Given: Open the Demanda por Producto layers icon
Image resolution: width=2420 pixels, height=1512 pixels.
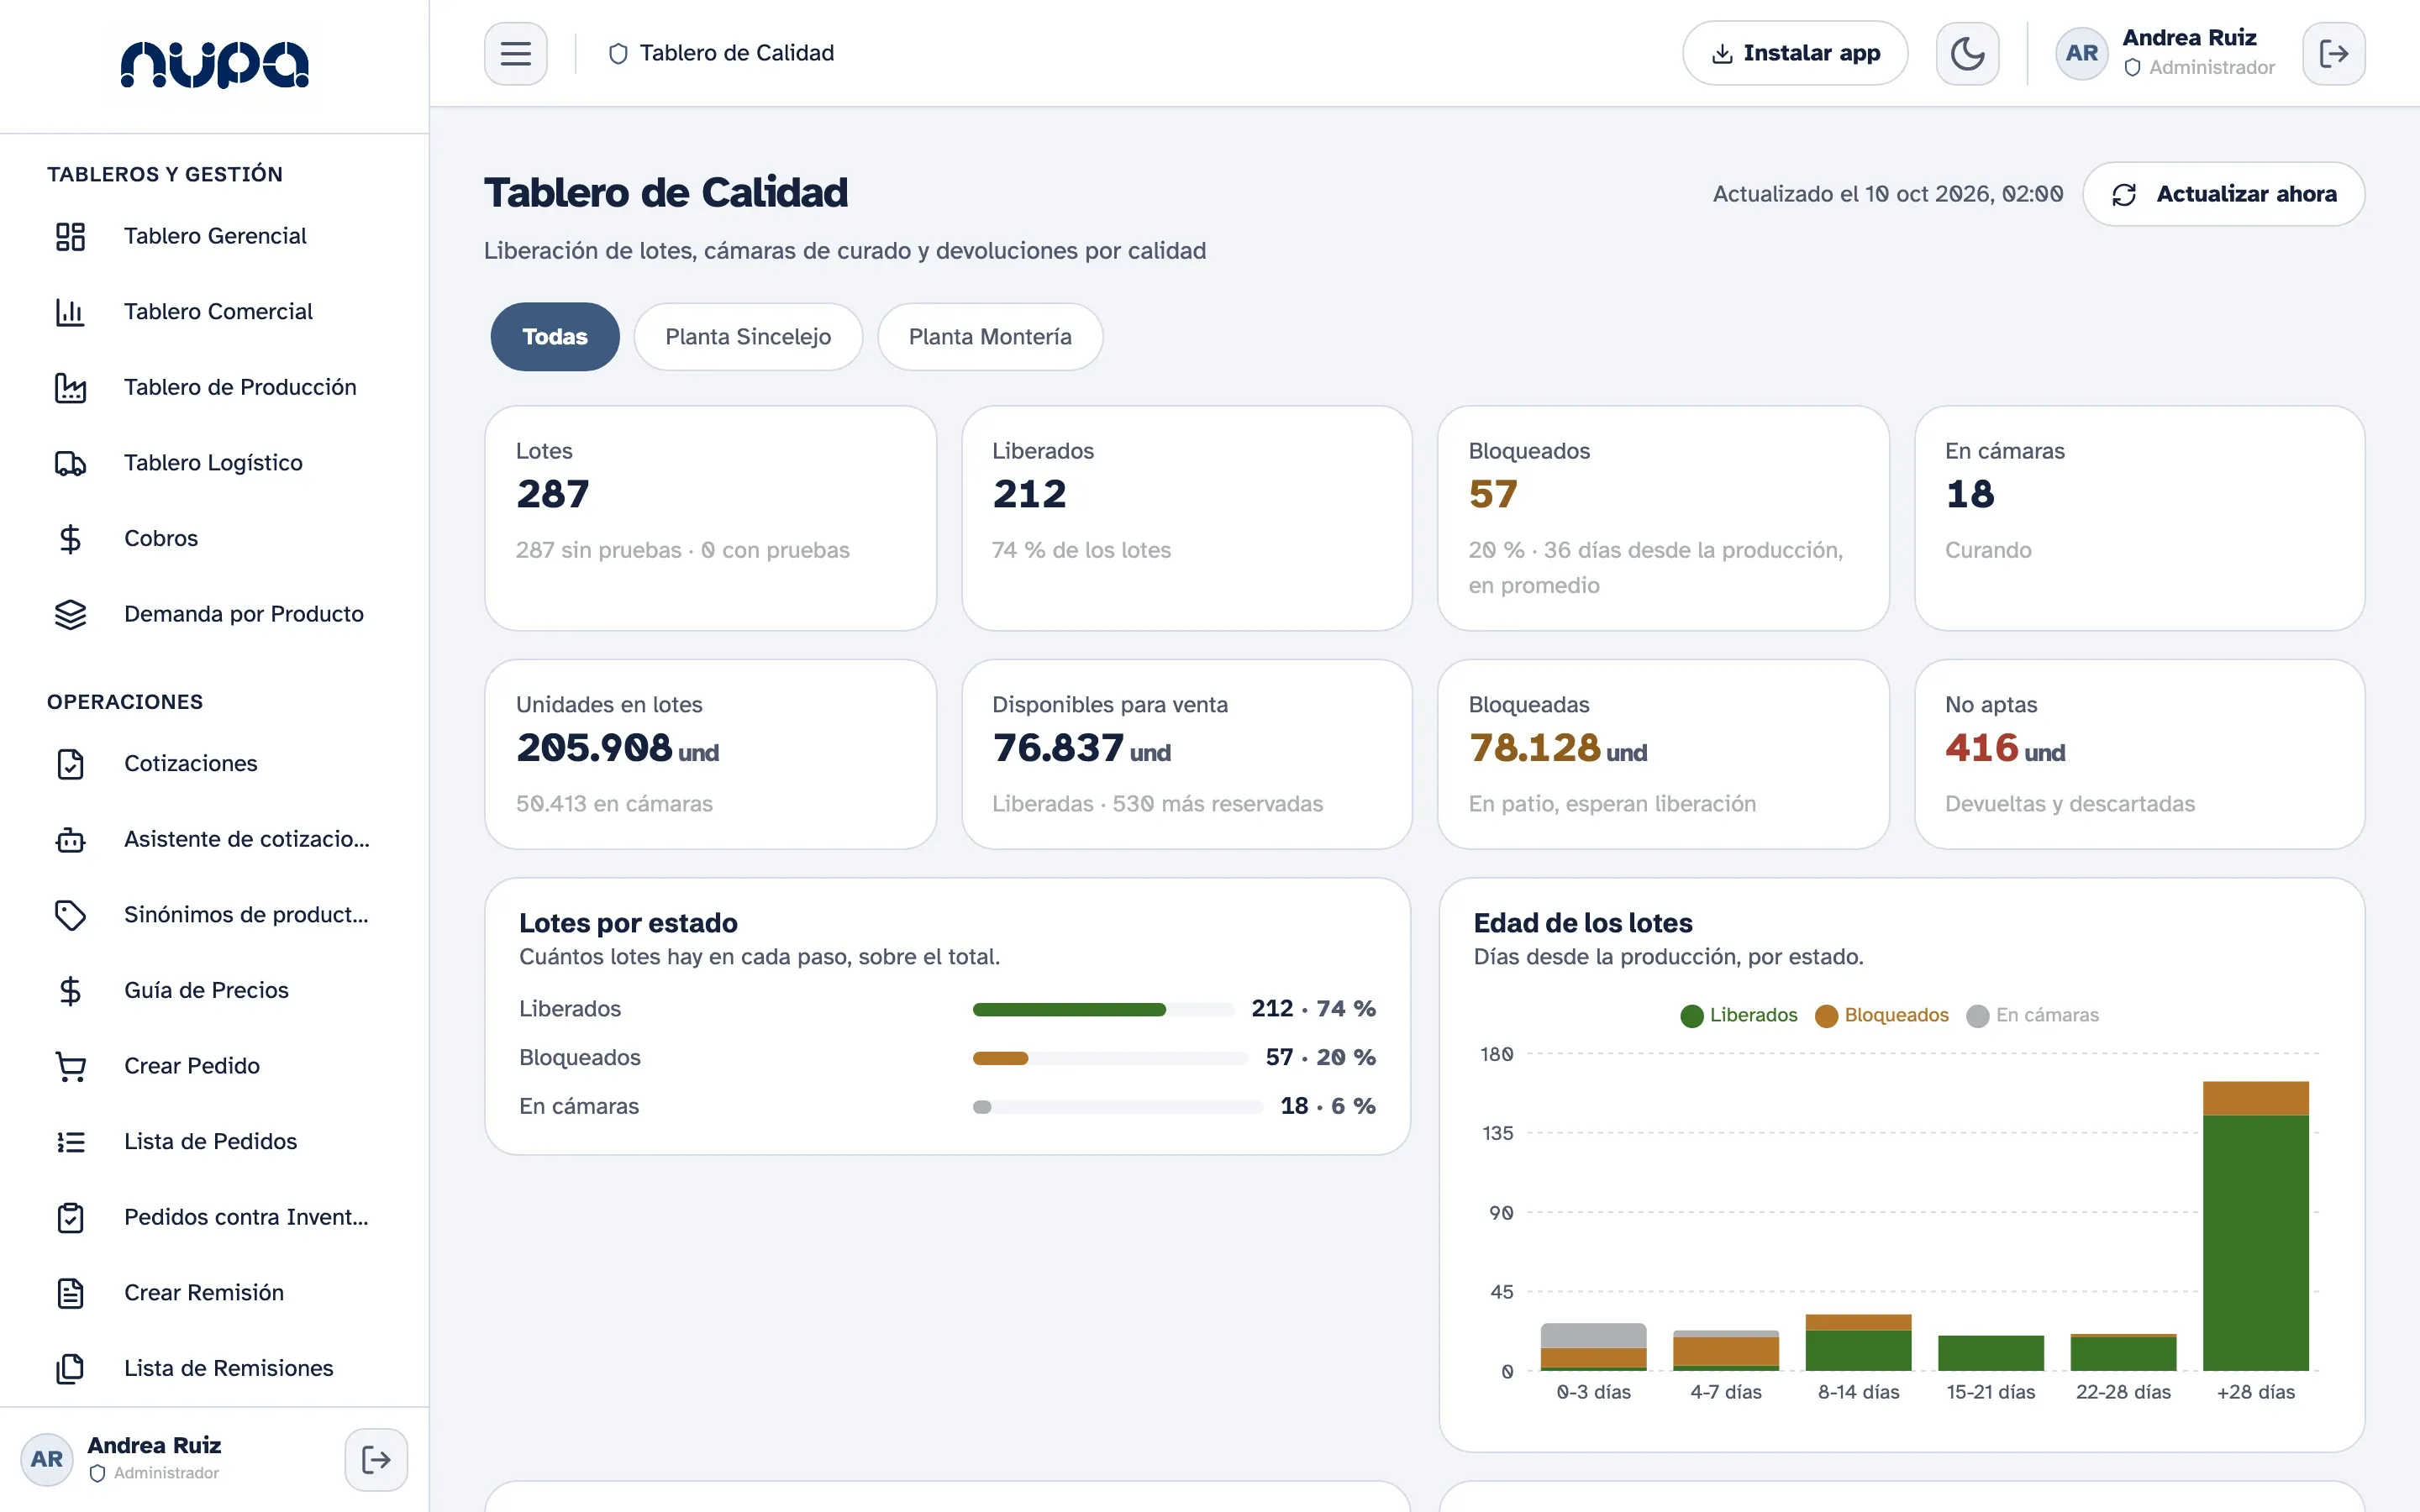Looking at the screenshot, I should point(70,614).
